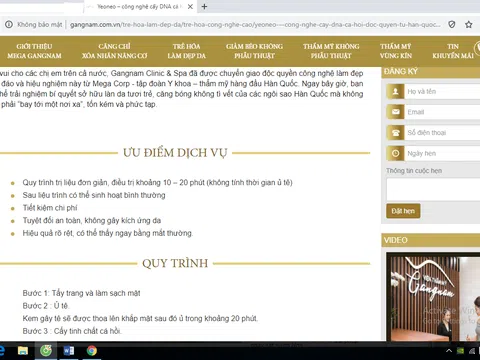Open Microsoft Word from the taskbar
This screenshot has width=480, height=360.
click(69, 351)
